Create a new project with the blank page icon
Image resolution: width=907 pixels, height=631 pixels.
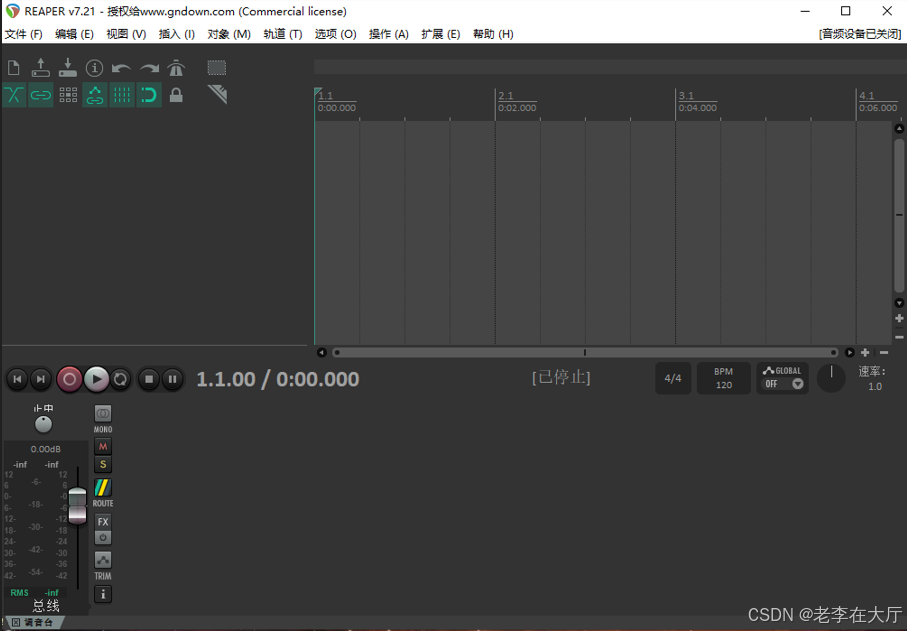14,68
